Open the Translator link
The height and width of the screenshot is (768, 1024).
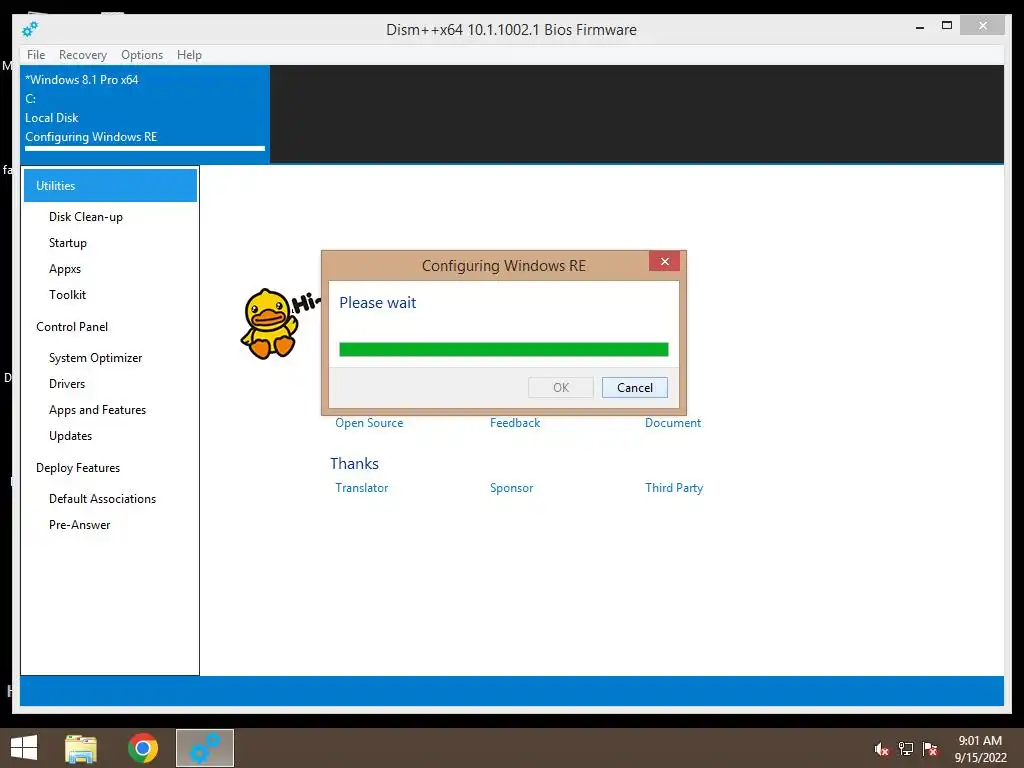pyautogui.click(x=361, y=488)
